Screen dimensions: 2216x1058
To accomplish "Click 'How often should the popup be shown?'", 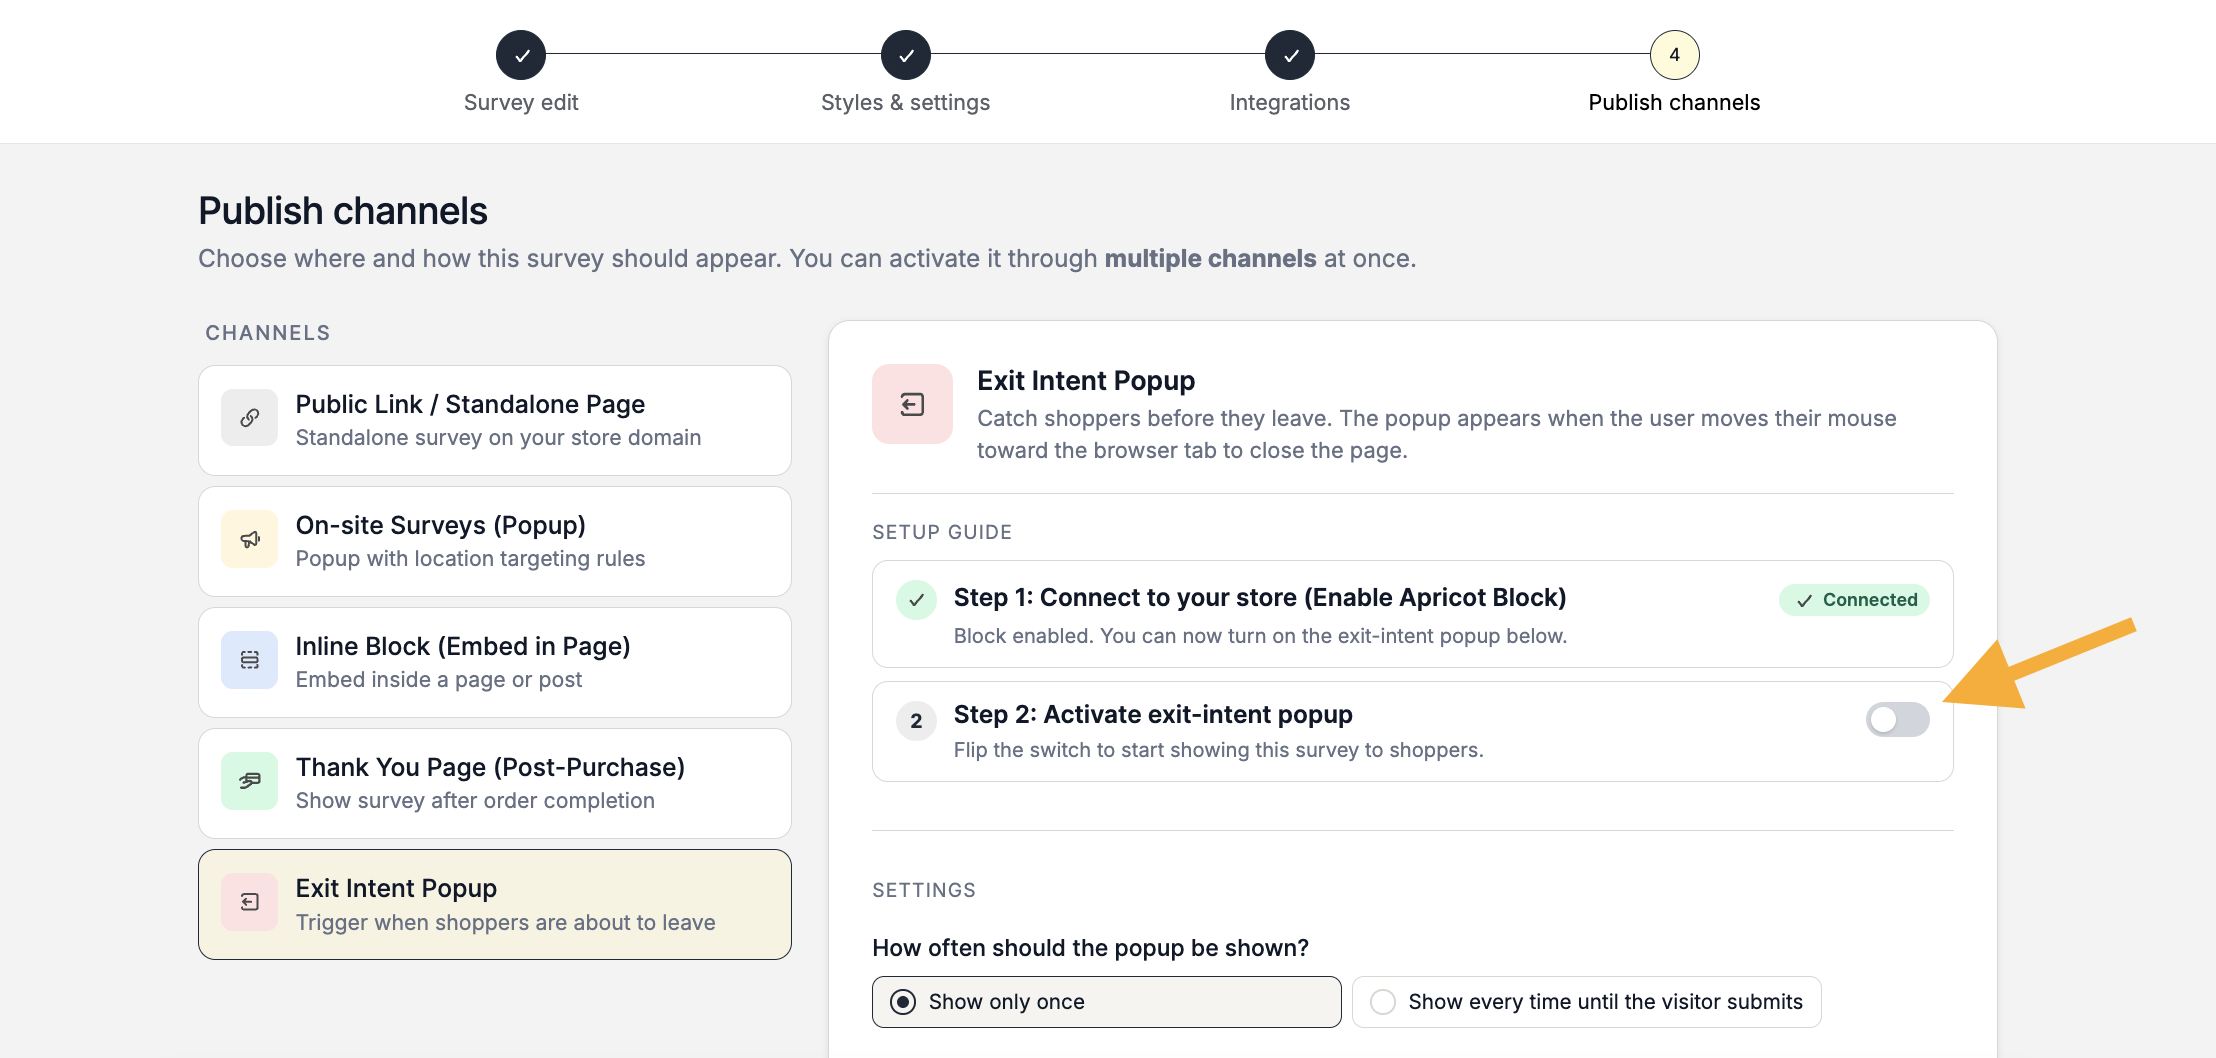I will click(1090, 948).
